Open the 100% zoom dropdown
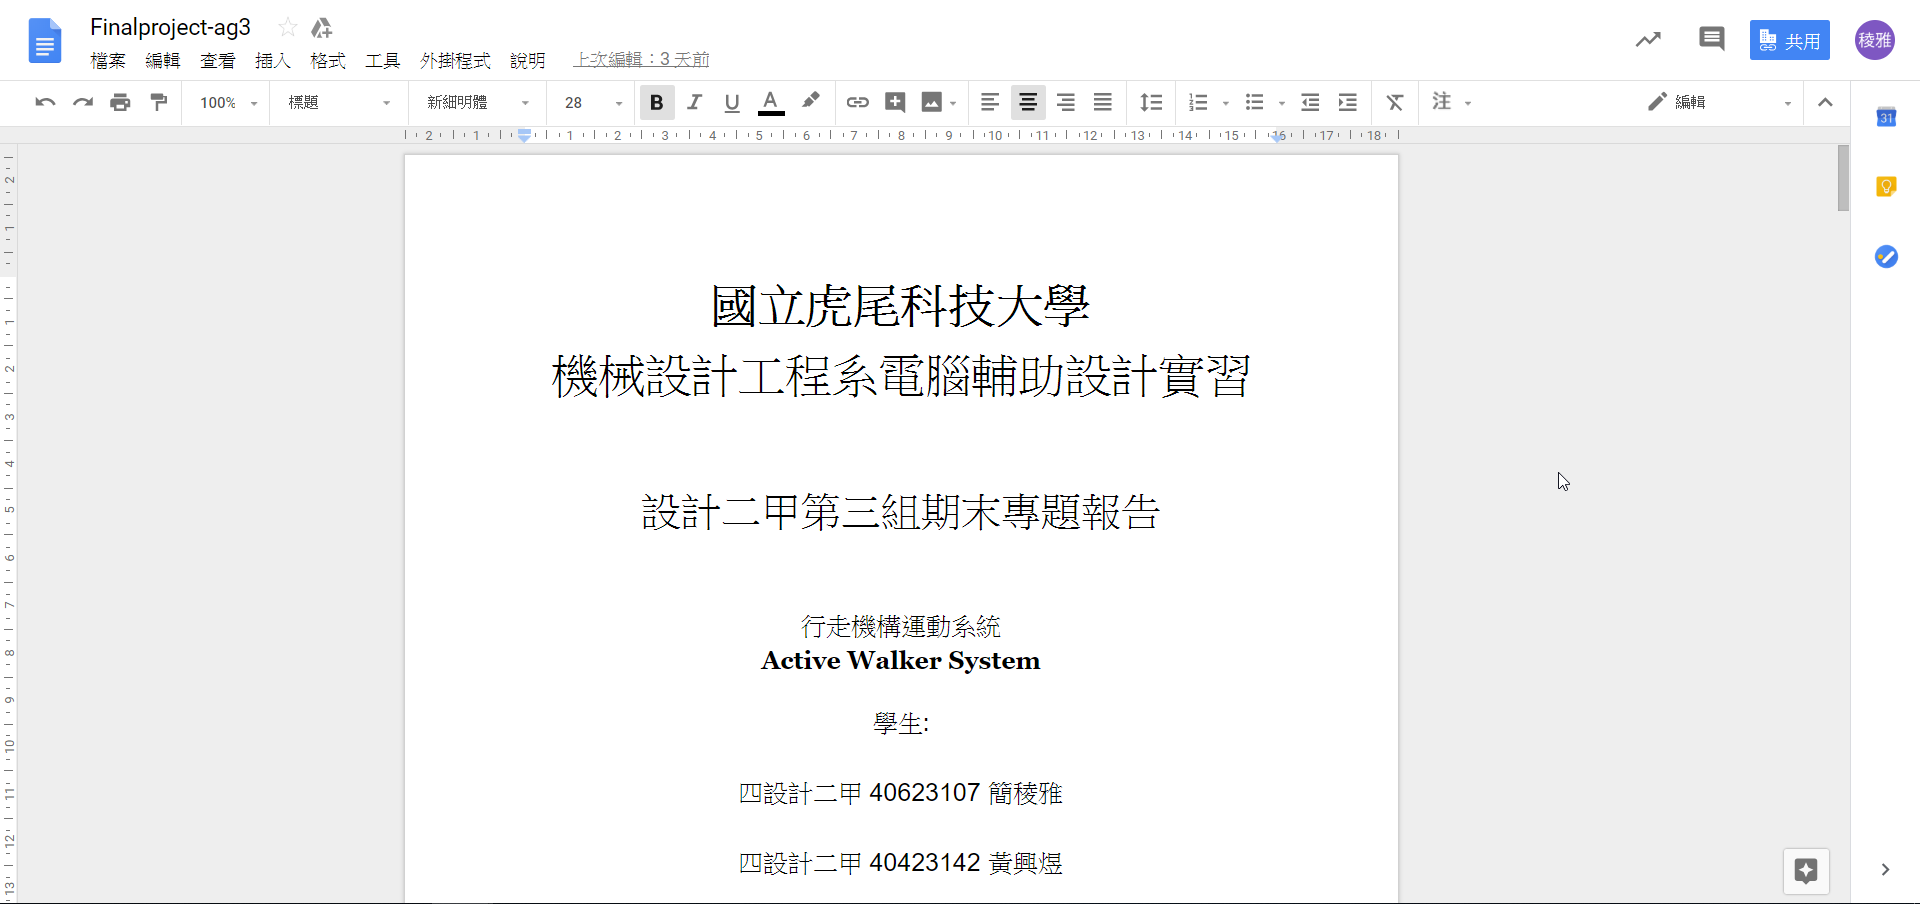1920x904 pixels. point(228,102)
